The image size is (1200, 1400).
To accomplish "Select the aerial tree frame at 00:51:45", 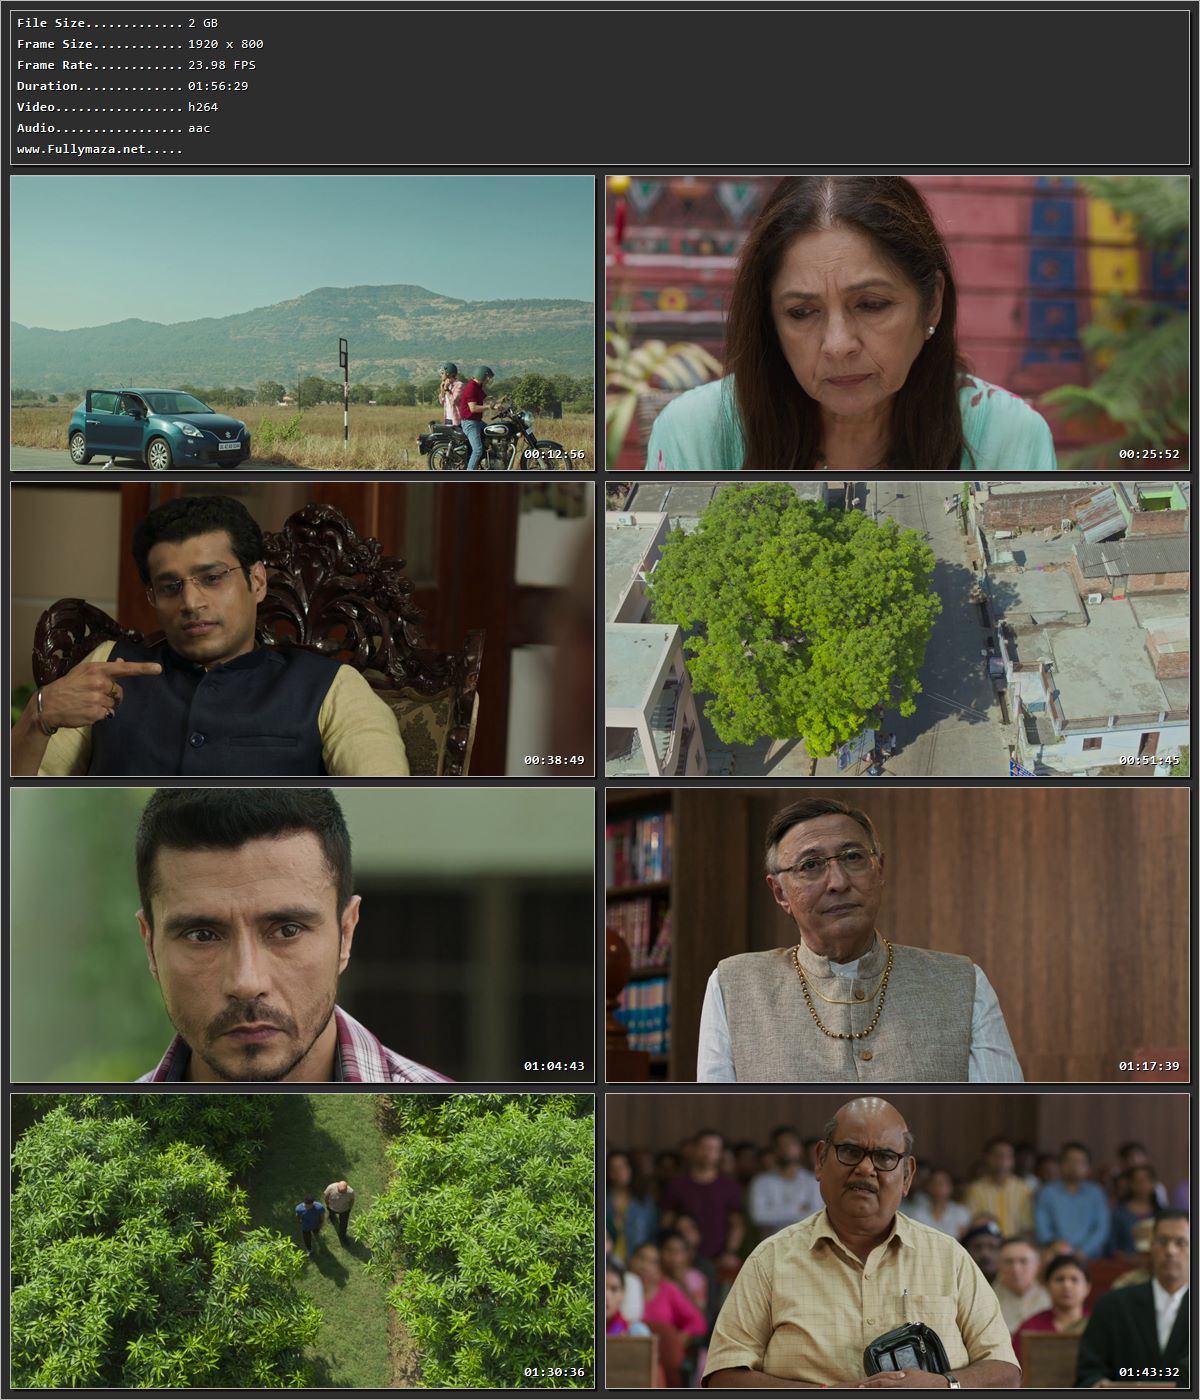I will 897,629.
